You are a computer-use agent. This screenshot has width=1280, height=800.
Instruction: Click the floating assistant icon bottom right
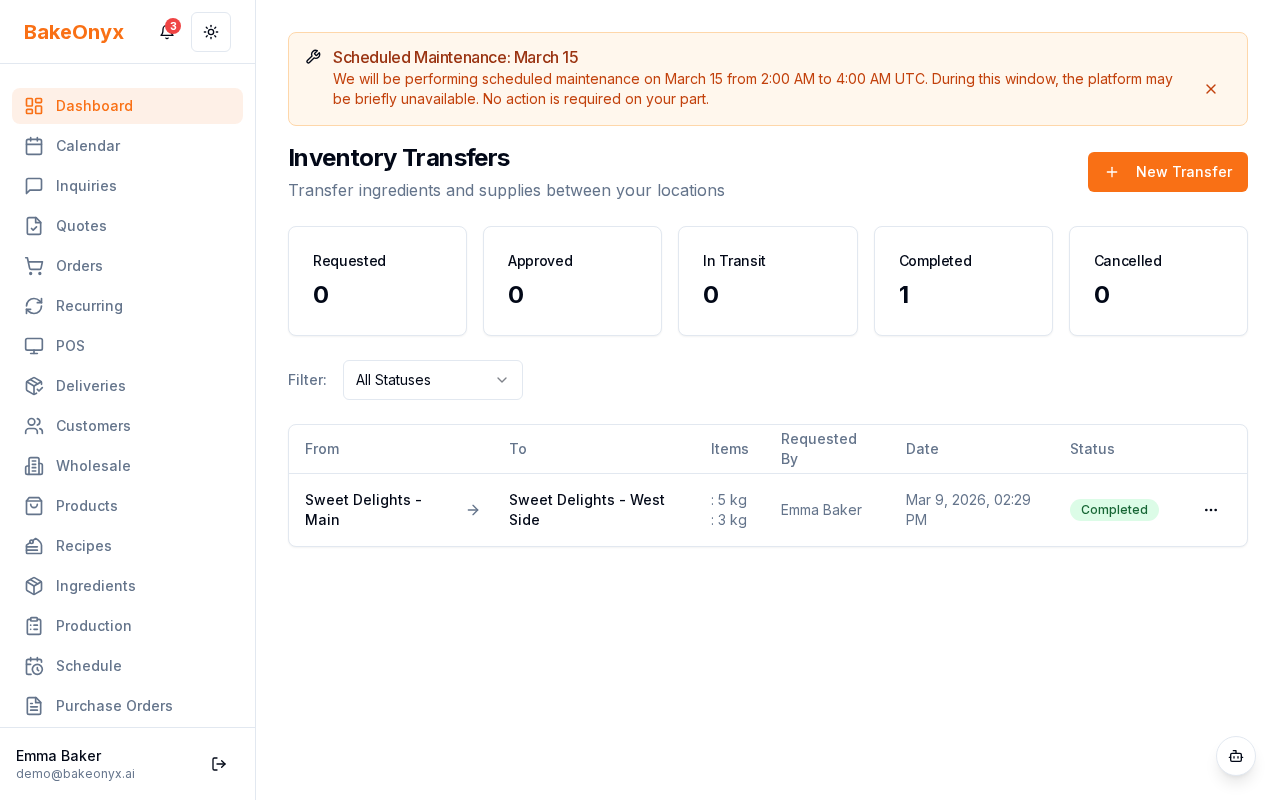click(x=1236, y=757)
